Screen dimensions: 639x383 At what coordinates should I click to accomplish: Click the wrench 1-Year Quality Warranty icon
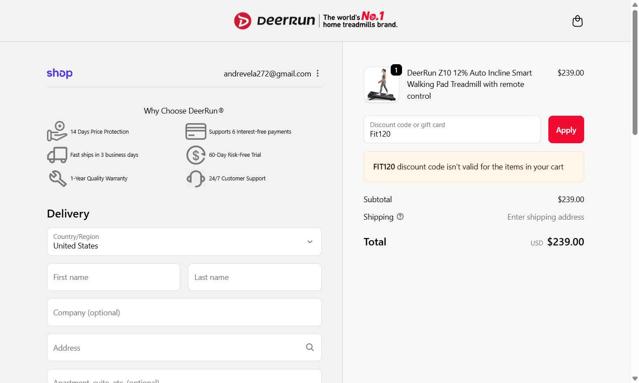pos(57,178)
